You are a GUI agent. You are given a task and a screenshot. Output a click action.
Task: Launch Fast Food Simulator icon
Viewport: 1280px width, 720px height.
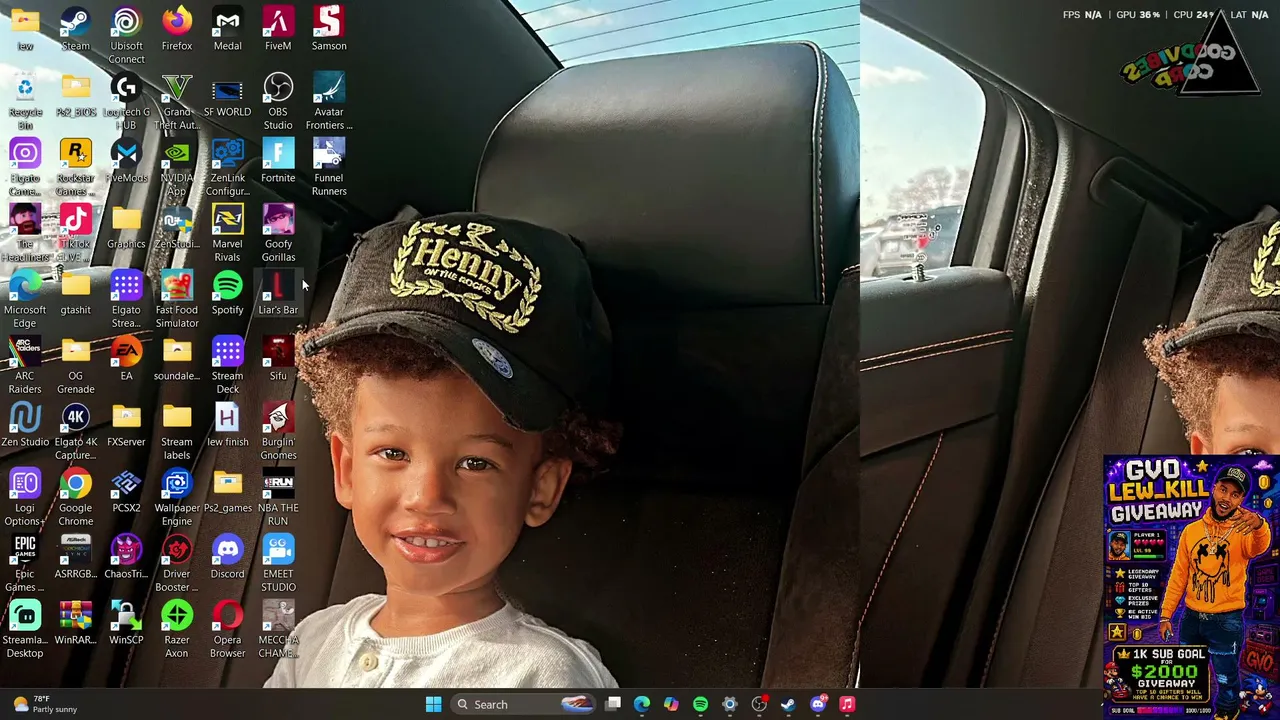(177, 299)
